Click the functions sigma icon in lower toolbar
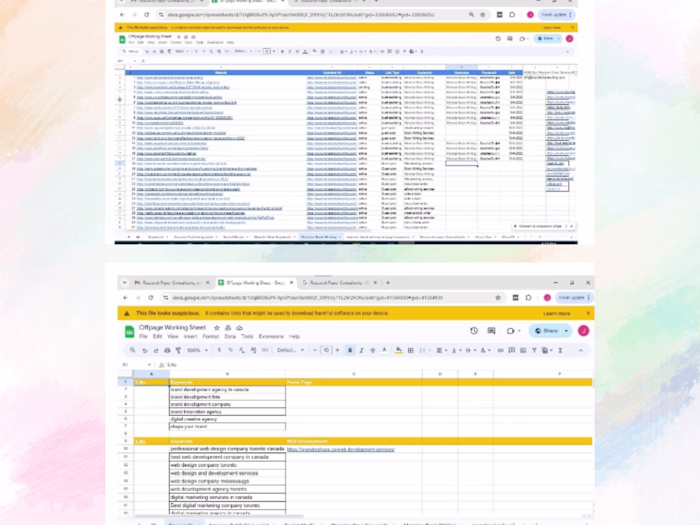 (560, 350)
